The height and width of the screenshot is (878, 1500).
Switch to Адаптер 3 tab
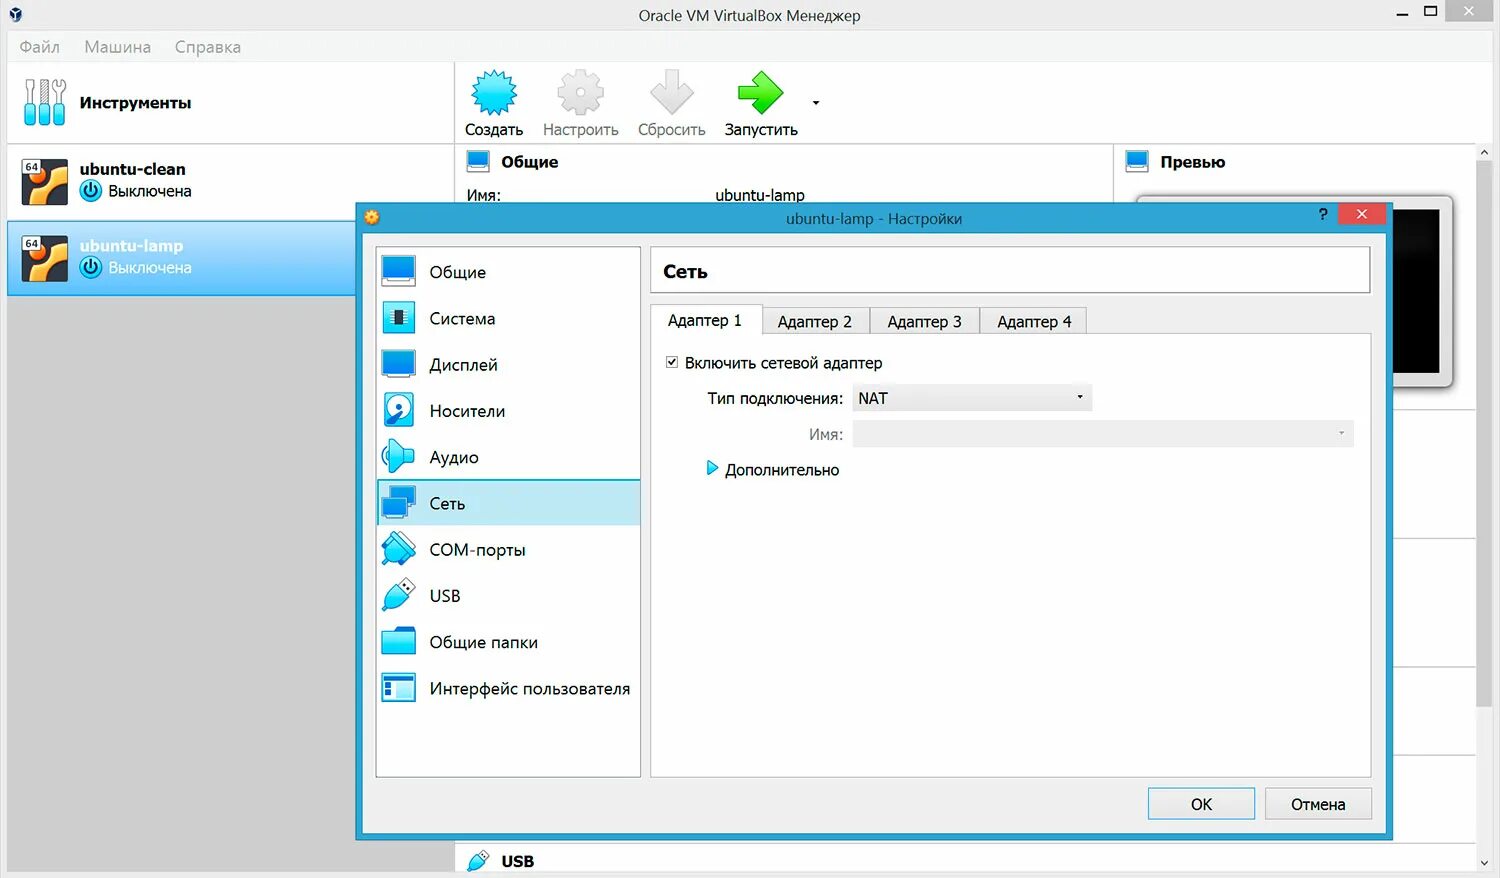coord(925,321)
